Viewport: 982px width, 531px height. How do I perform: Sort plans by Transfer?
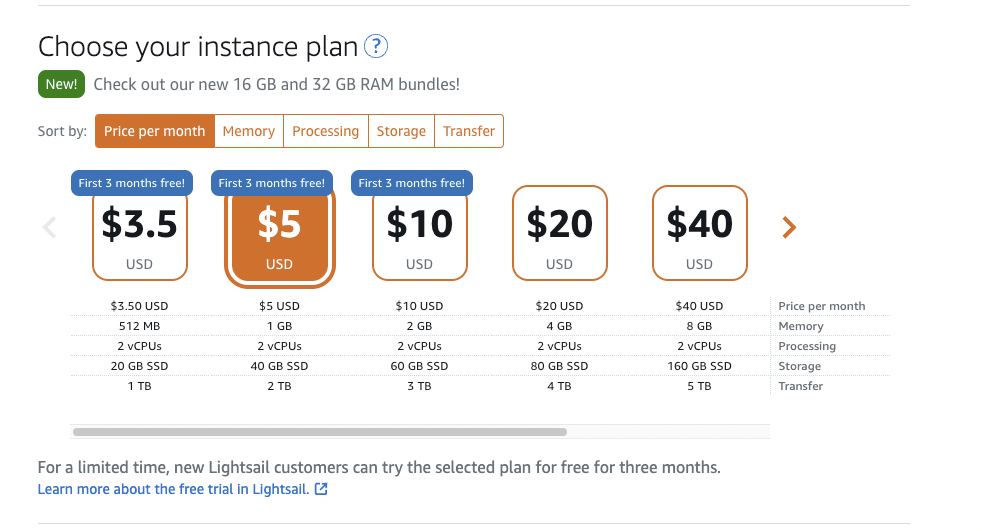click(x=469, y=131)
